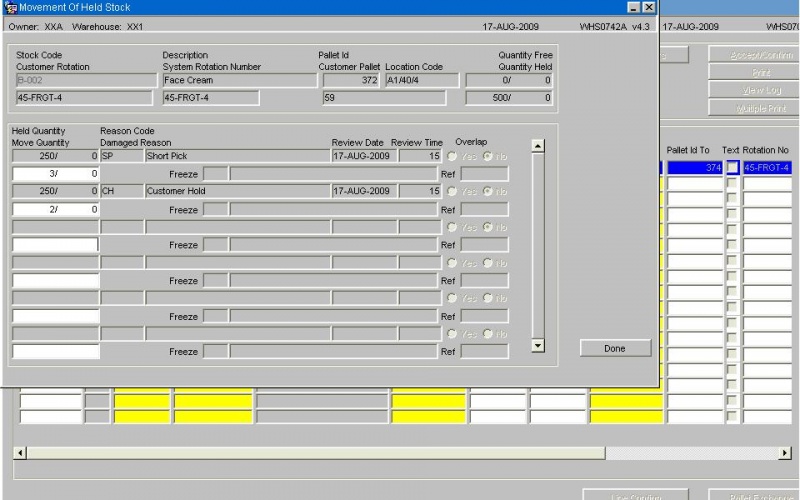Click the Pallet Id To cell showing 374
Image resolution: width=800 pixels, height=500 pixels.
click(x=694, y=167)
